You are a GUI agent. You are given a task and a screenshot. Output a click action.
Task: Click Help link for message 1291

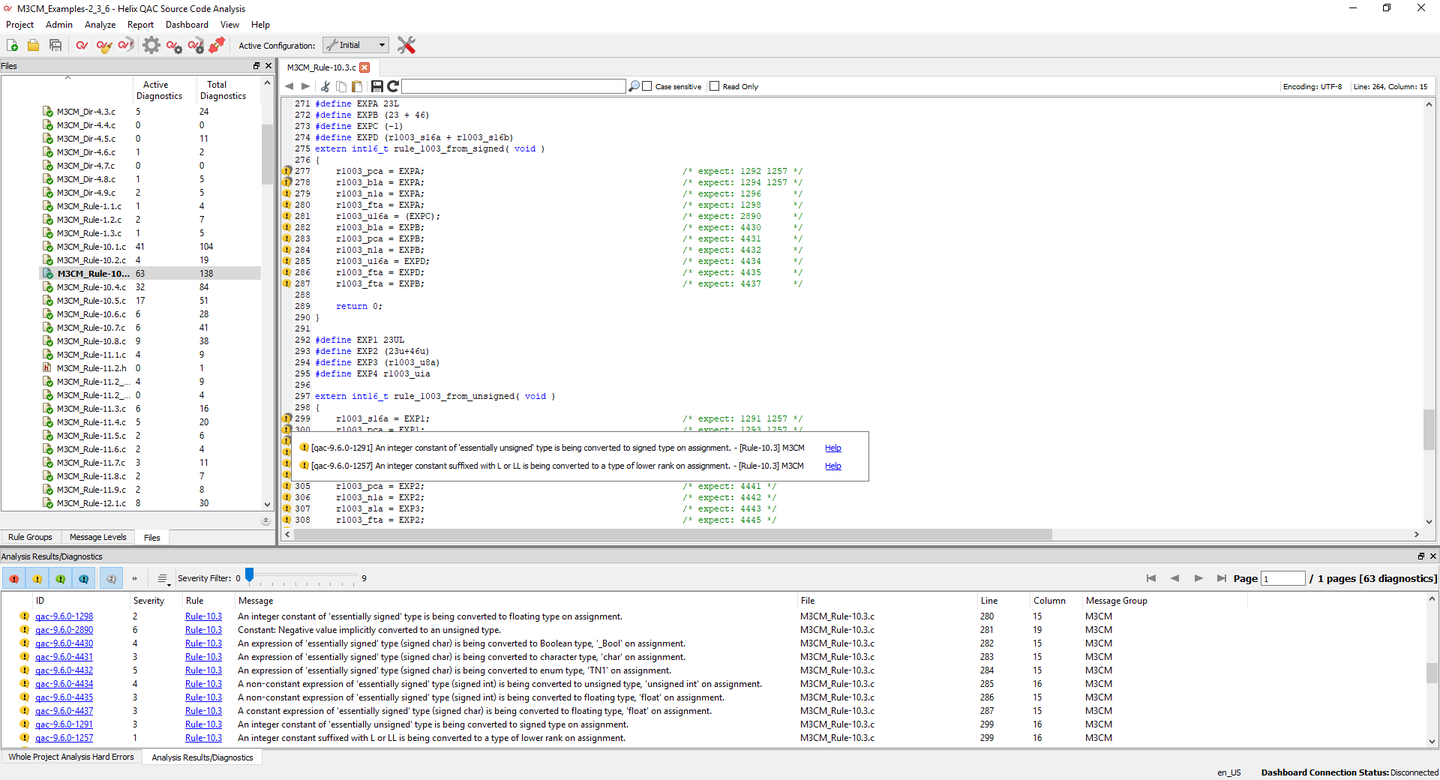(832, 448)
